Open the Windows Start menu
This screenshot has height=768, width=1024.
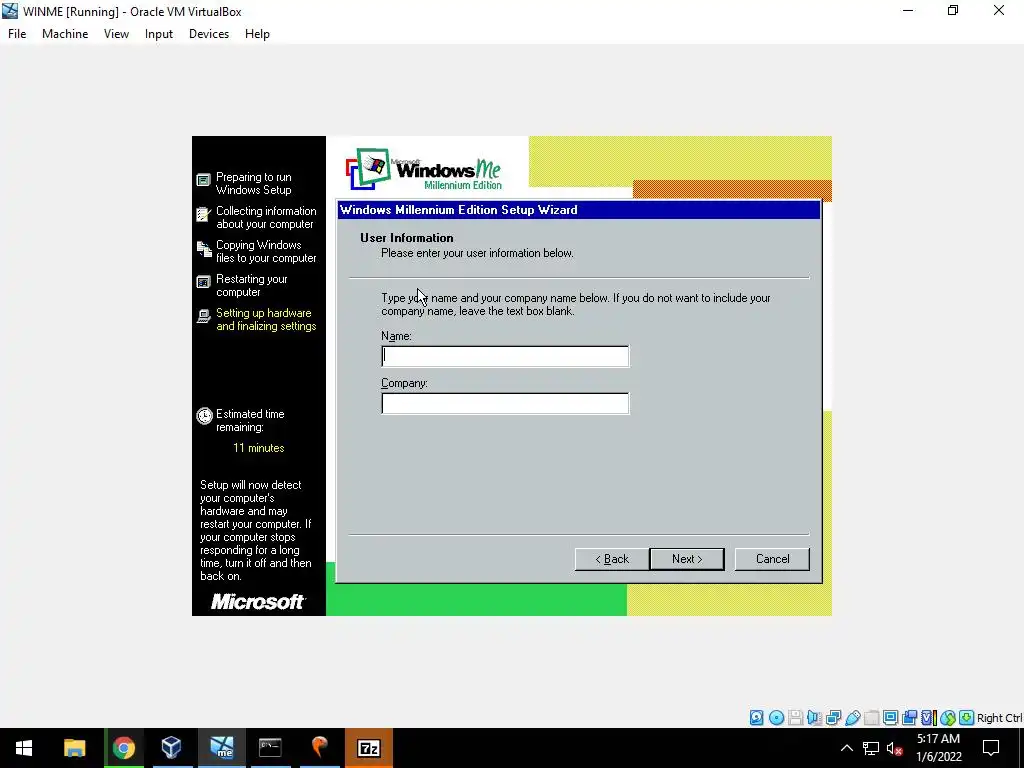point(24,748)
